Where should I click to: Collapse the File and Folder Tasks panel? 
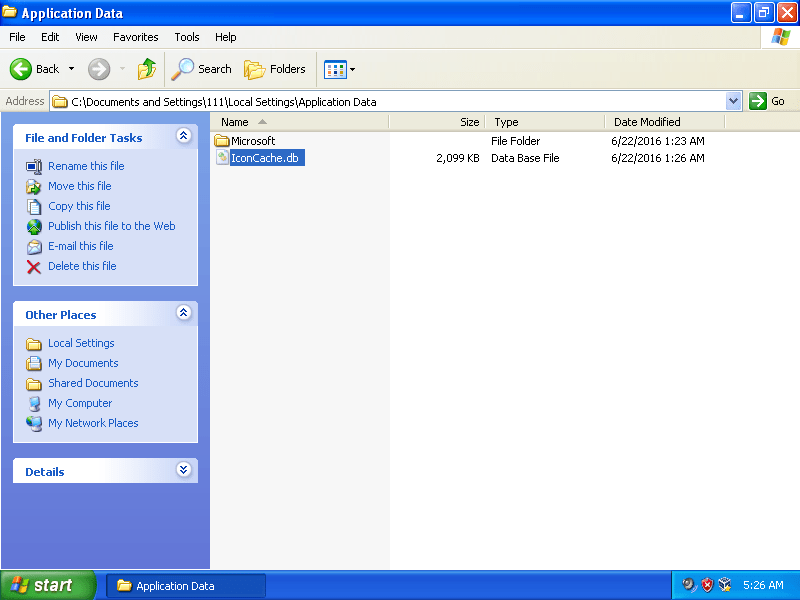[183, 136]
